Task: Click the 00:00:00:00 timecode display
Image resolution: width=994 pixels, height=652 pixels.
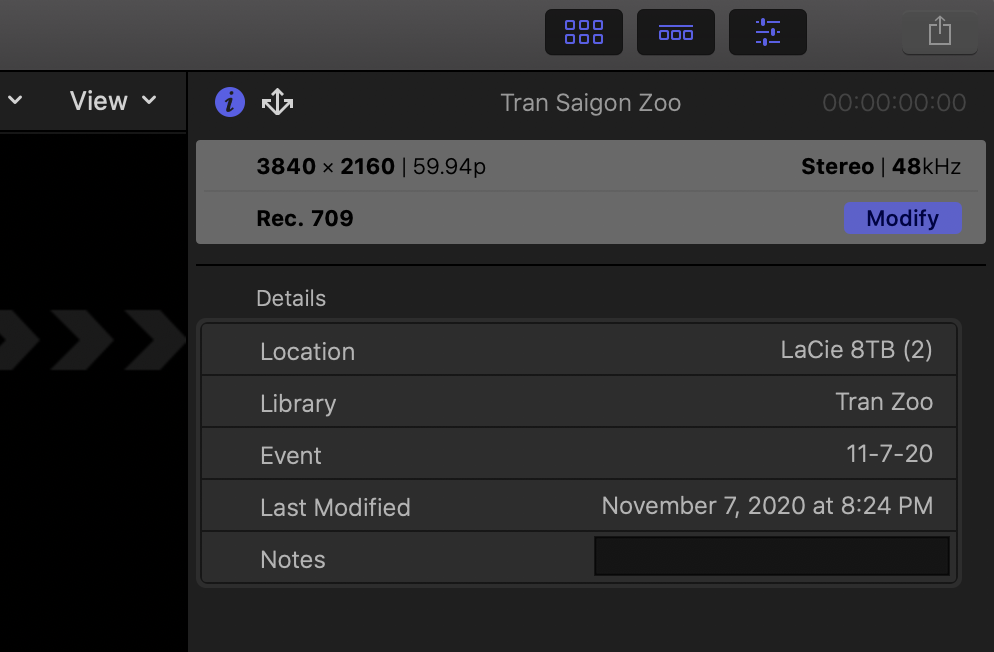Action: point(894,103)
